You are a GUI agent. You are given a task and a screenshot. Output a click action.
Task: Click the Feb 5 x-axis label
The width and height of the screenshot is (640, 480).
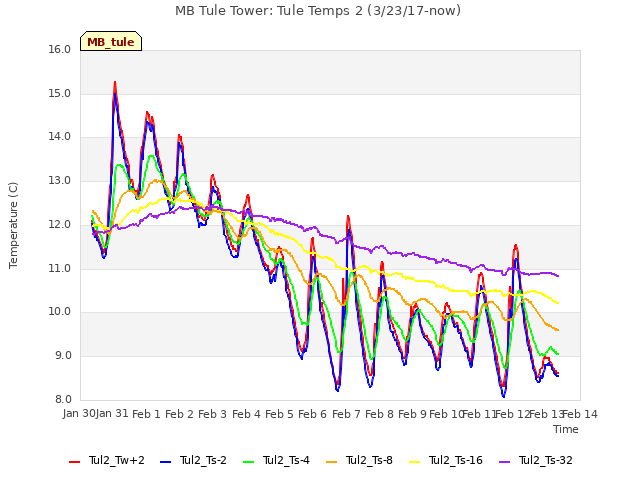(279, 414)
